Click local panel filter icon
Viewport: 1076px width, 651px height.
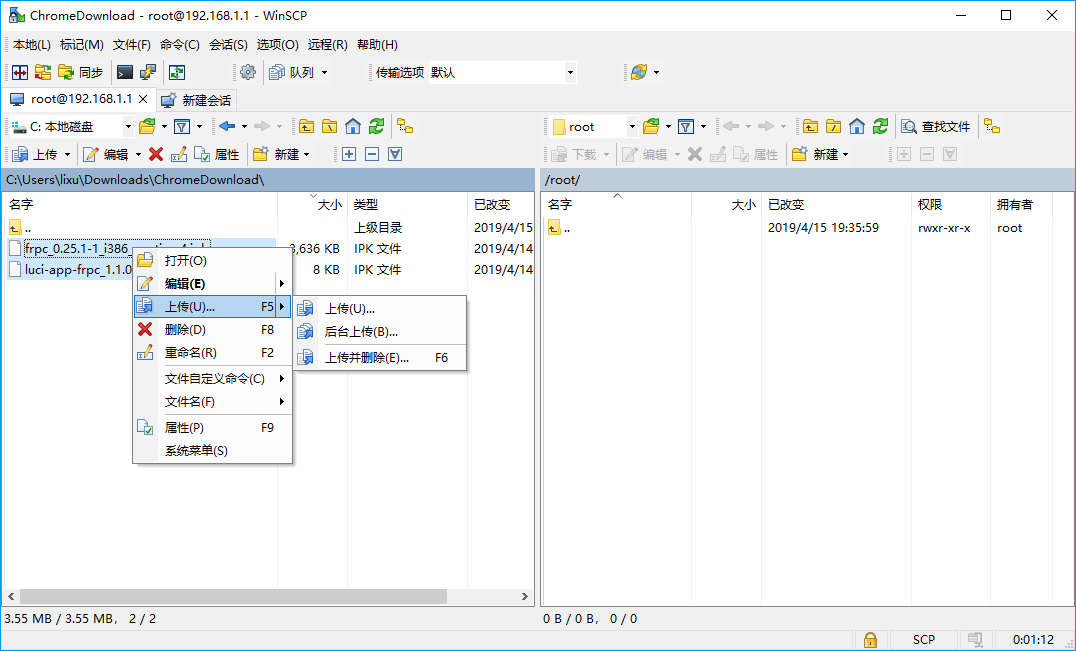(182, 127)
